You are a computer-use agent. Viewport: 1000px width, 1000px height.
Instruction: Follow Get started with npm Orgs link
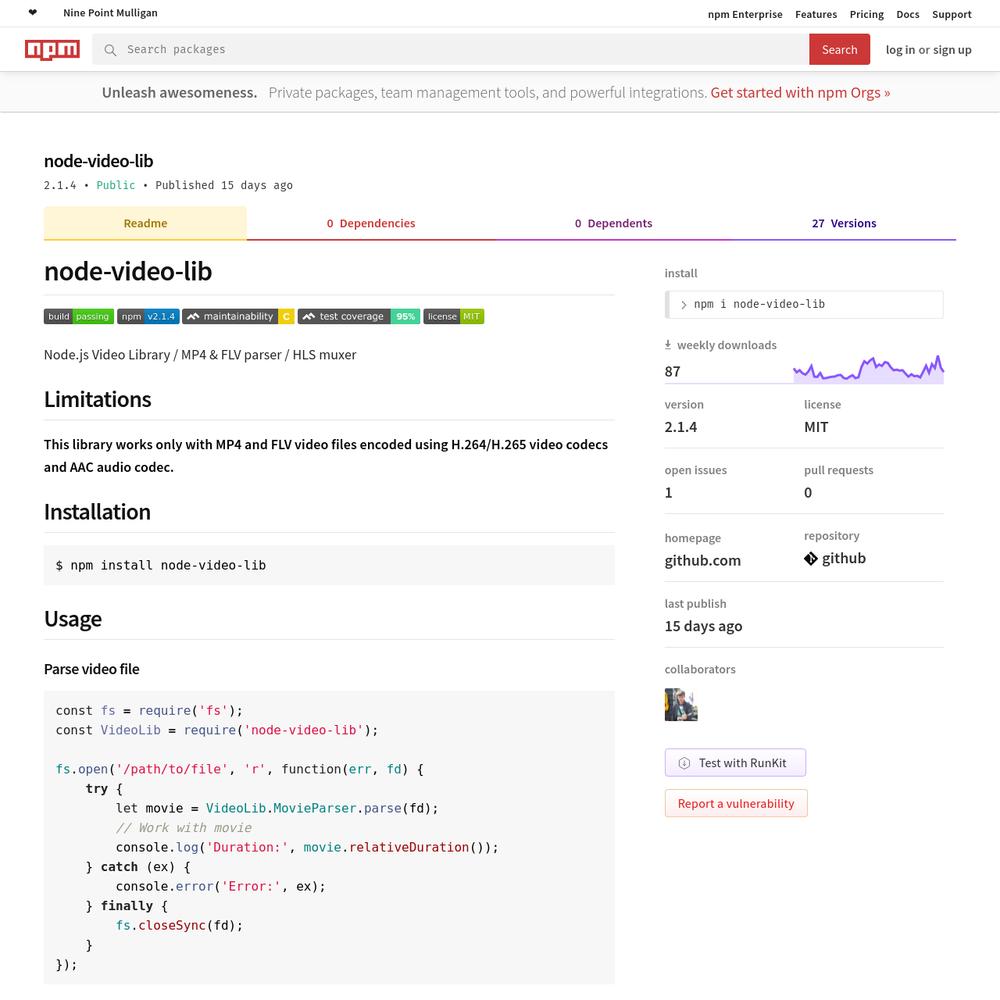tap(800, 92)
